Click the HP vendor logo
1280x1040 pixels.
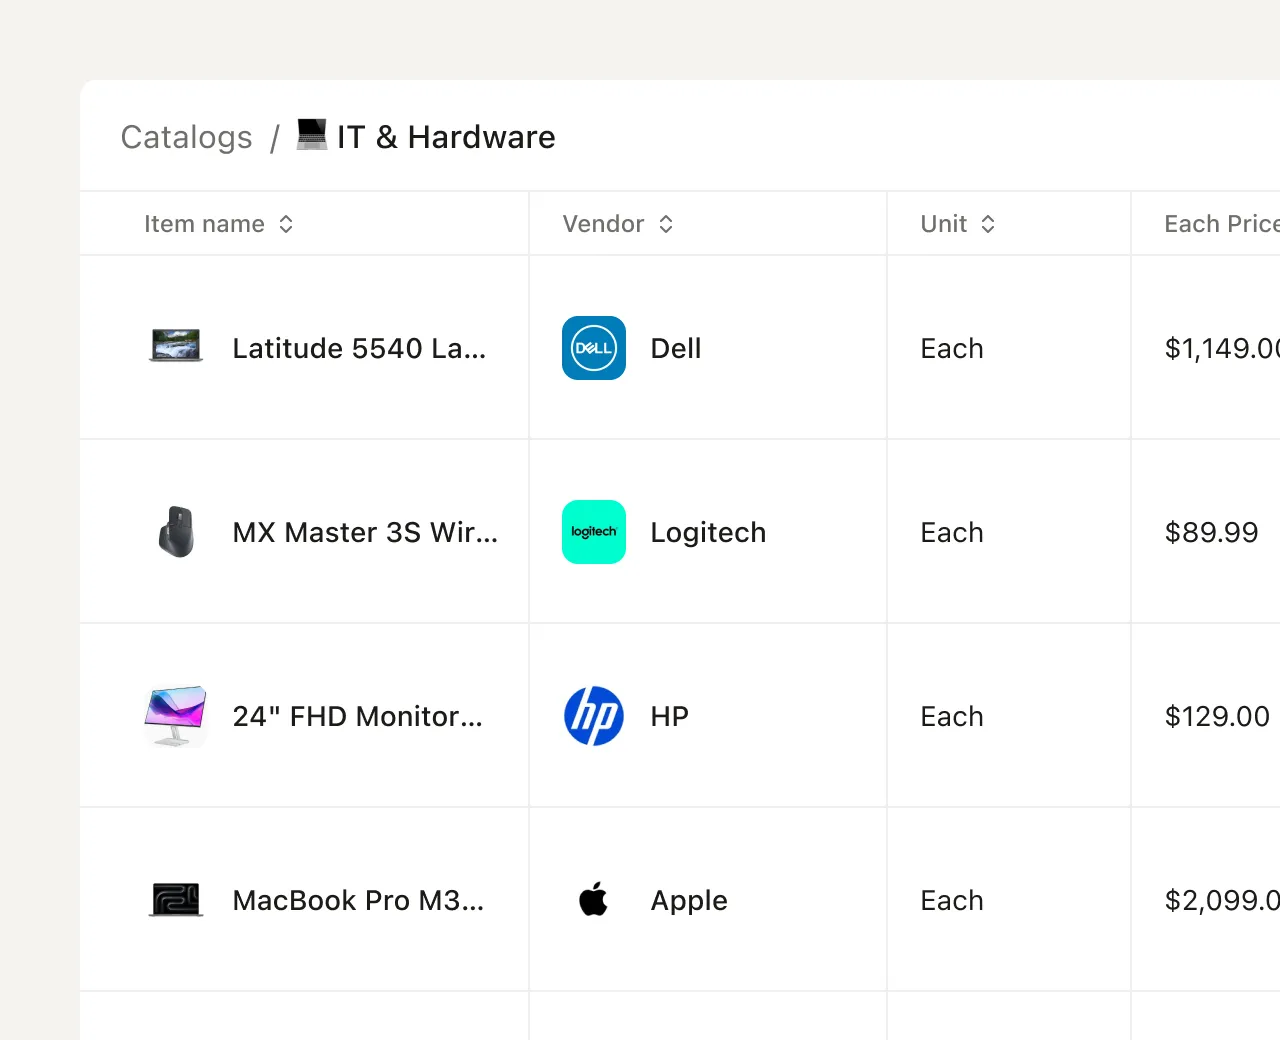click(x=594, y=716)
